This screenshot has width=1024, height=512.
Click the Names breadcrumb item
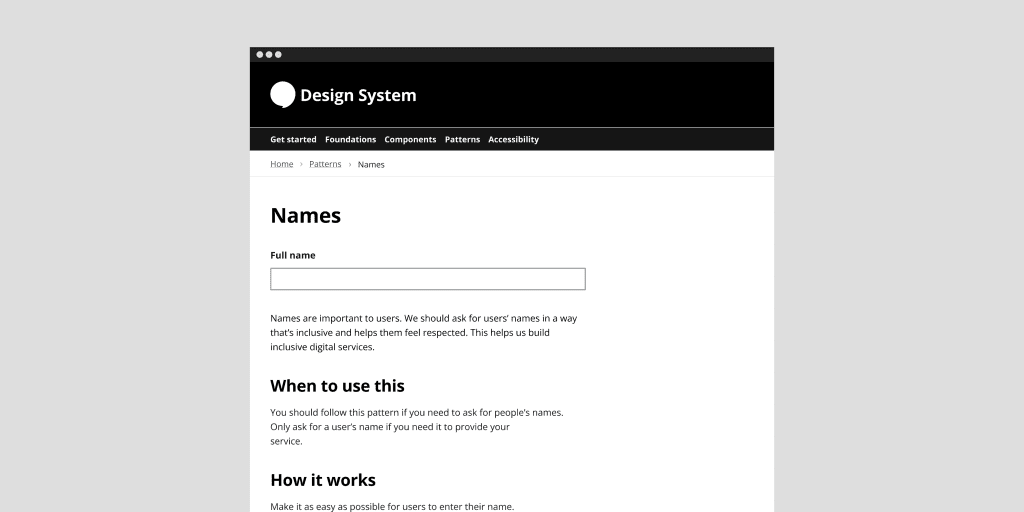point(371,165)
